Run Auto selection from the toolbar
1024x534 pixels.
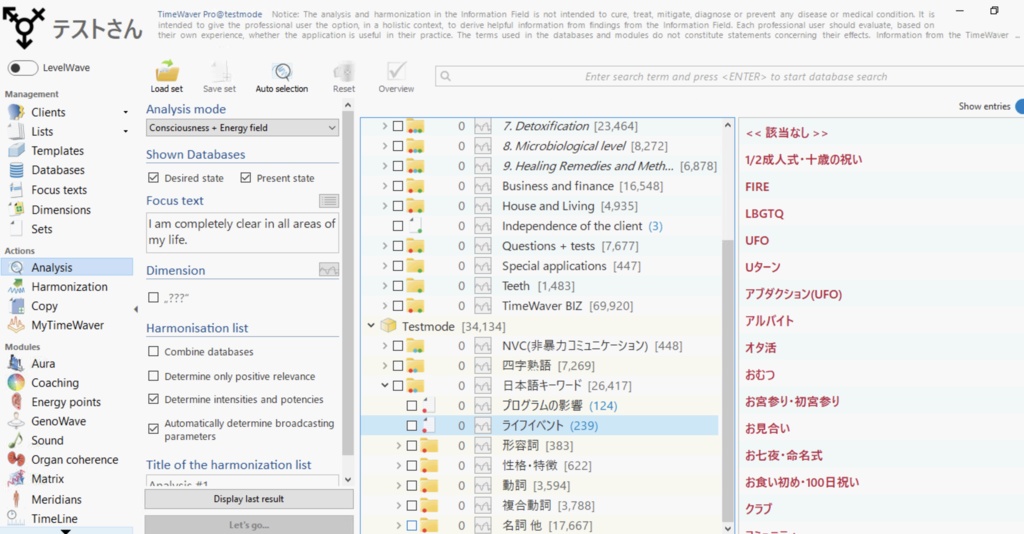281,77
